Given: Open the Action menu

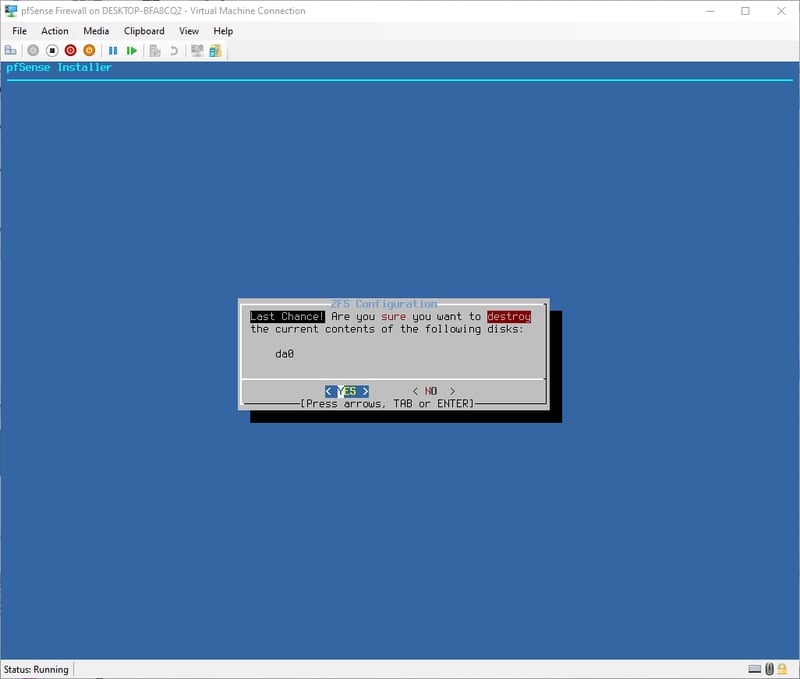Looking at the screenshot, I should point(55,31).
